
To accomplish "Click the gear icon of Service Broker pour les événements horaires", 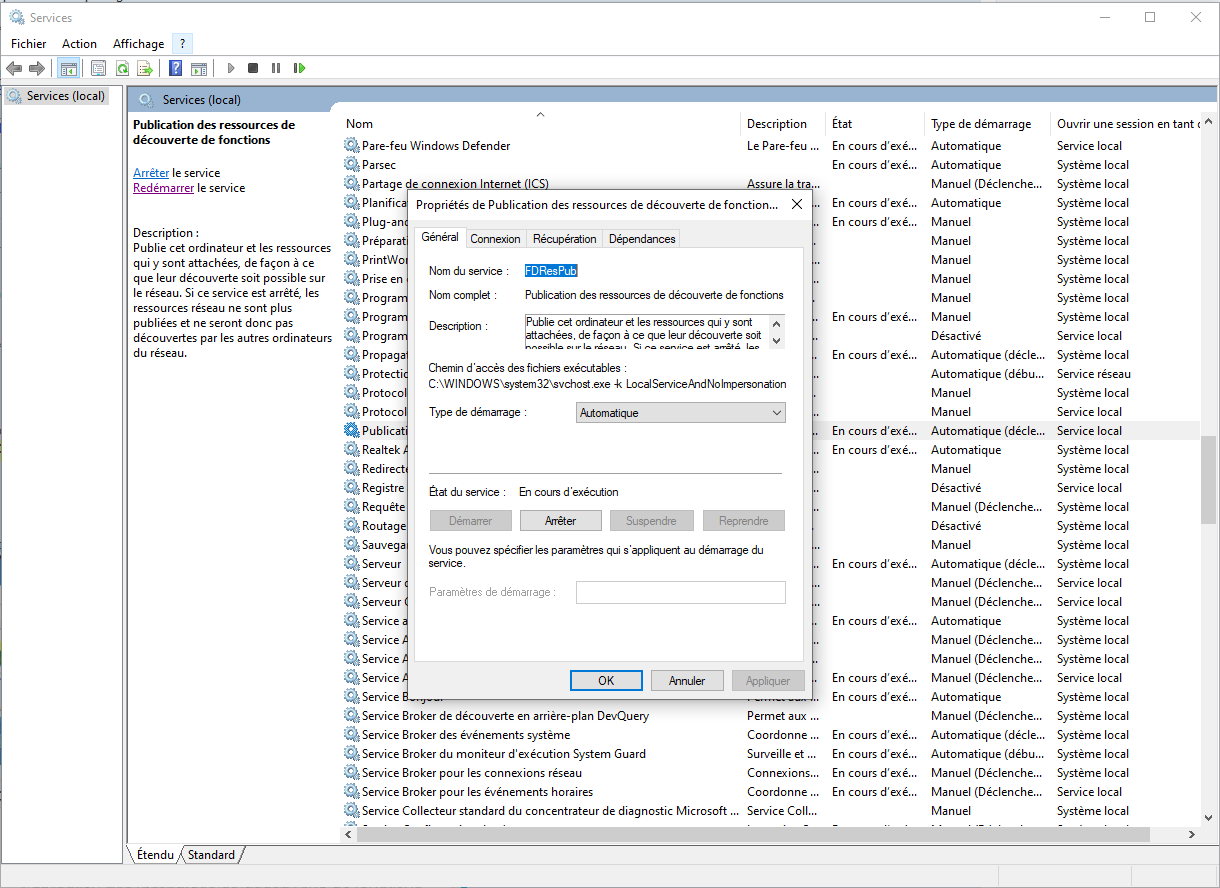I will coord(351,792).
